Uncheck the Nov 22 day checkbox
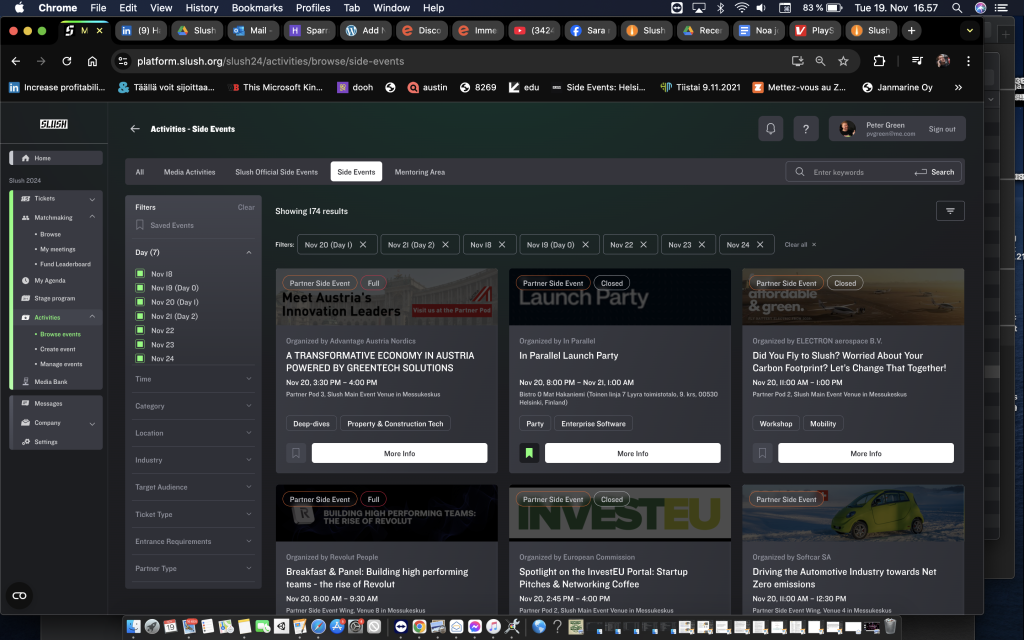1024x640 pixels. click(141, 330)
